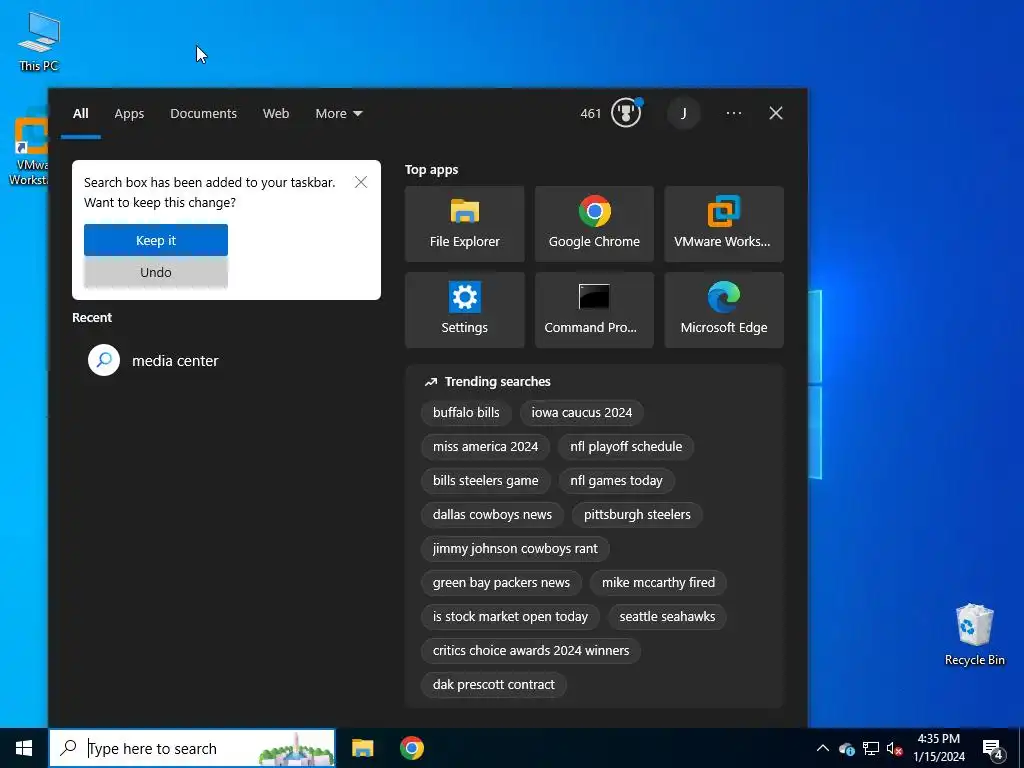Open File Explorer on the taskbar

click(362, 748)
